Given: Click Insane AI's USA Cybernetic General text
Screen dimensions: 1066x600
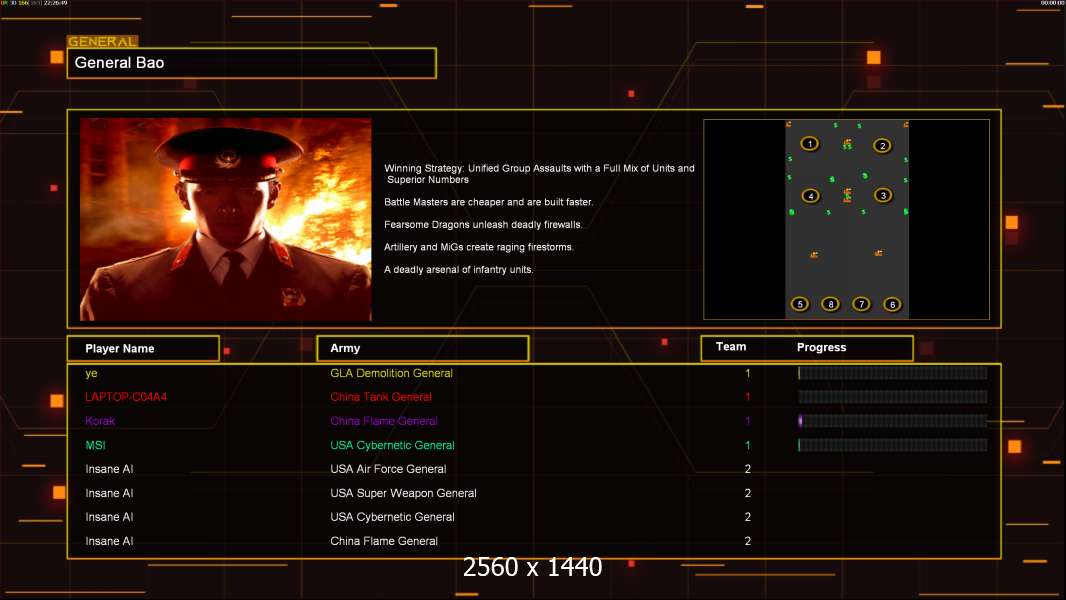Looking at the screenshot, I should click(x=392, y=517).
